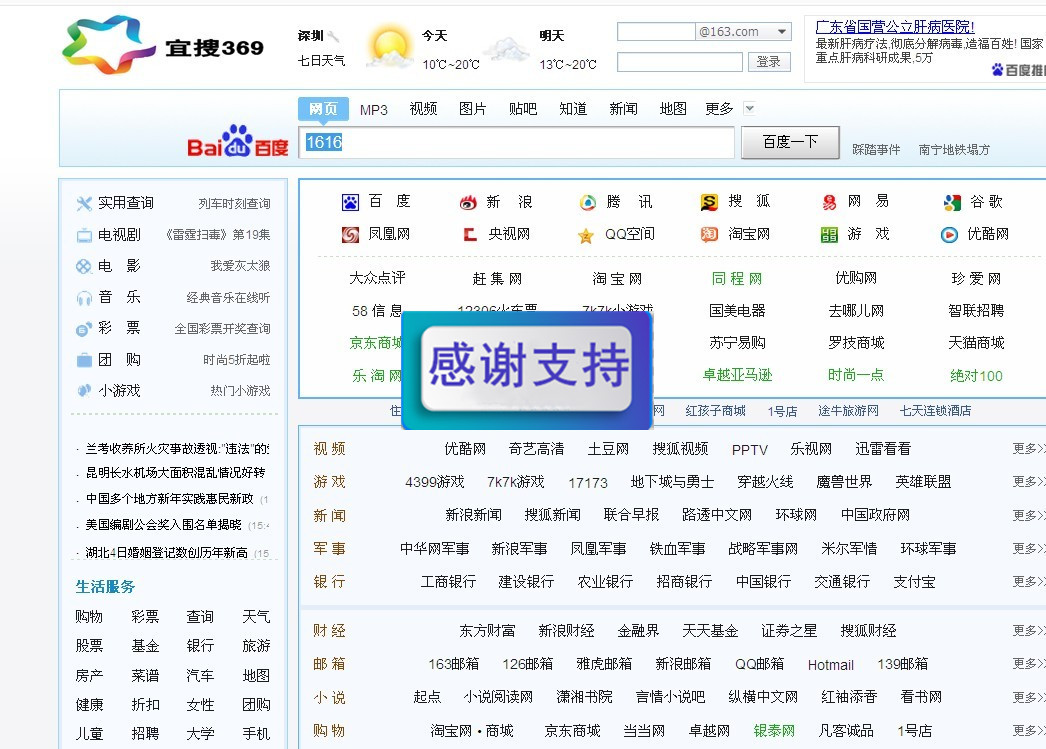Image resolution: width=1046 pixels, height=749 pixels.
Task: Expand 更多 in the 军事 row
Action: pos(1028,548)
